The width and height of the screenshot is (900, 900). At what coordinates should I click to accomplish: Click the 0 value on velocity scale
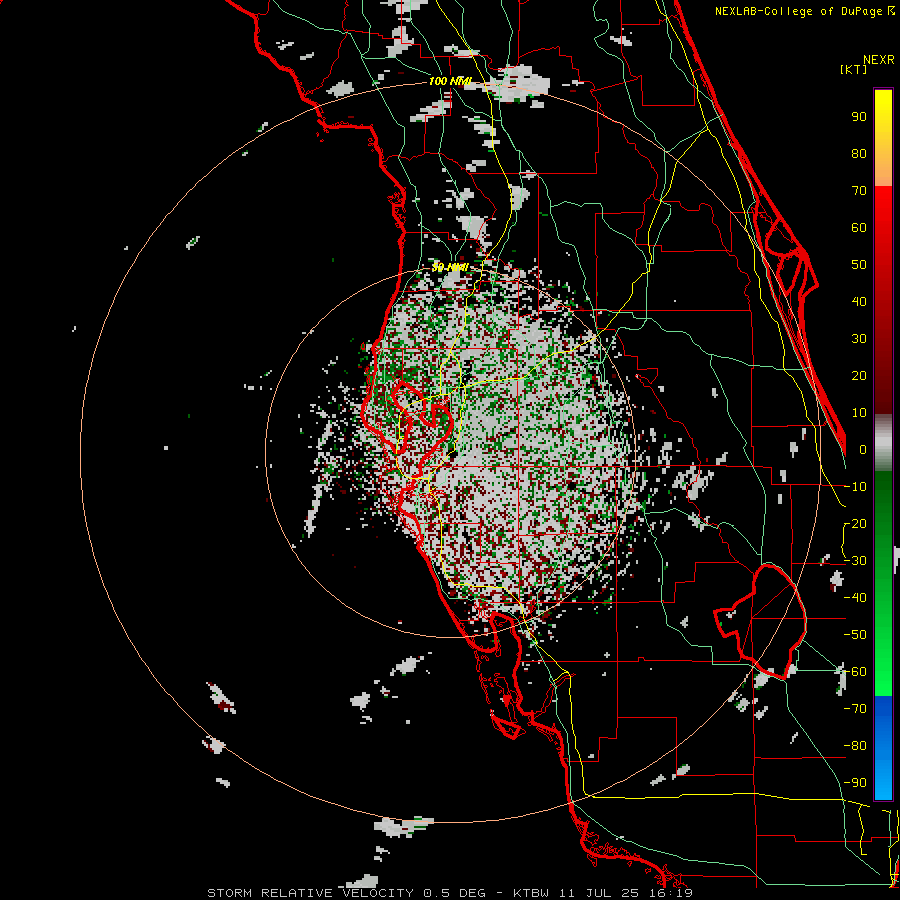coord(863,449)
